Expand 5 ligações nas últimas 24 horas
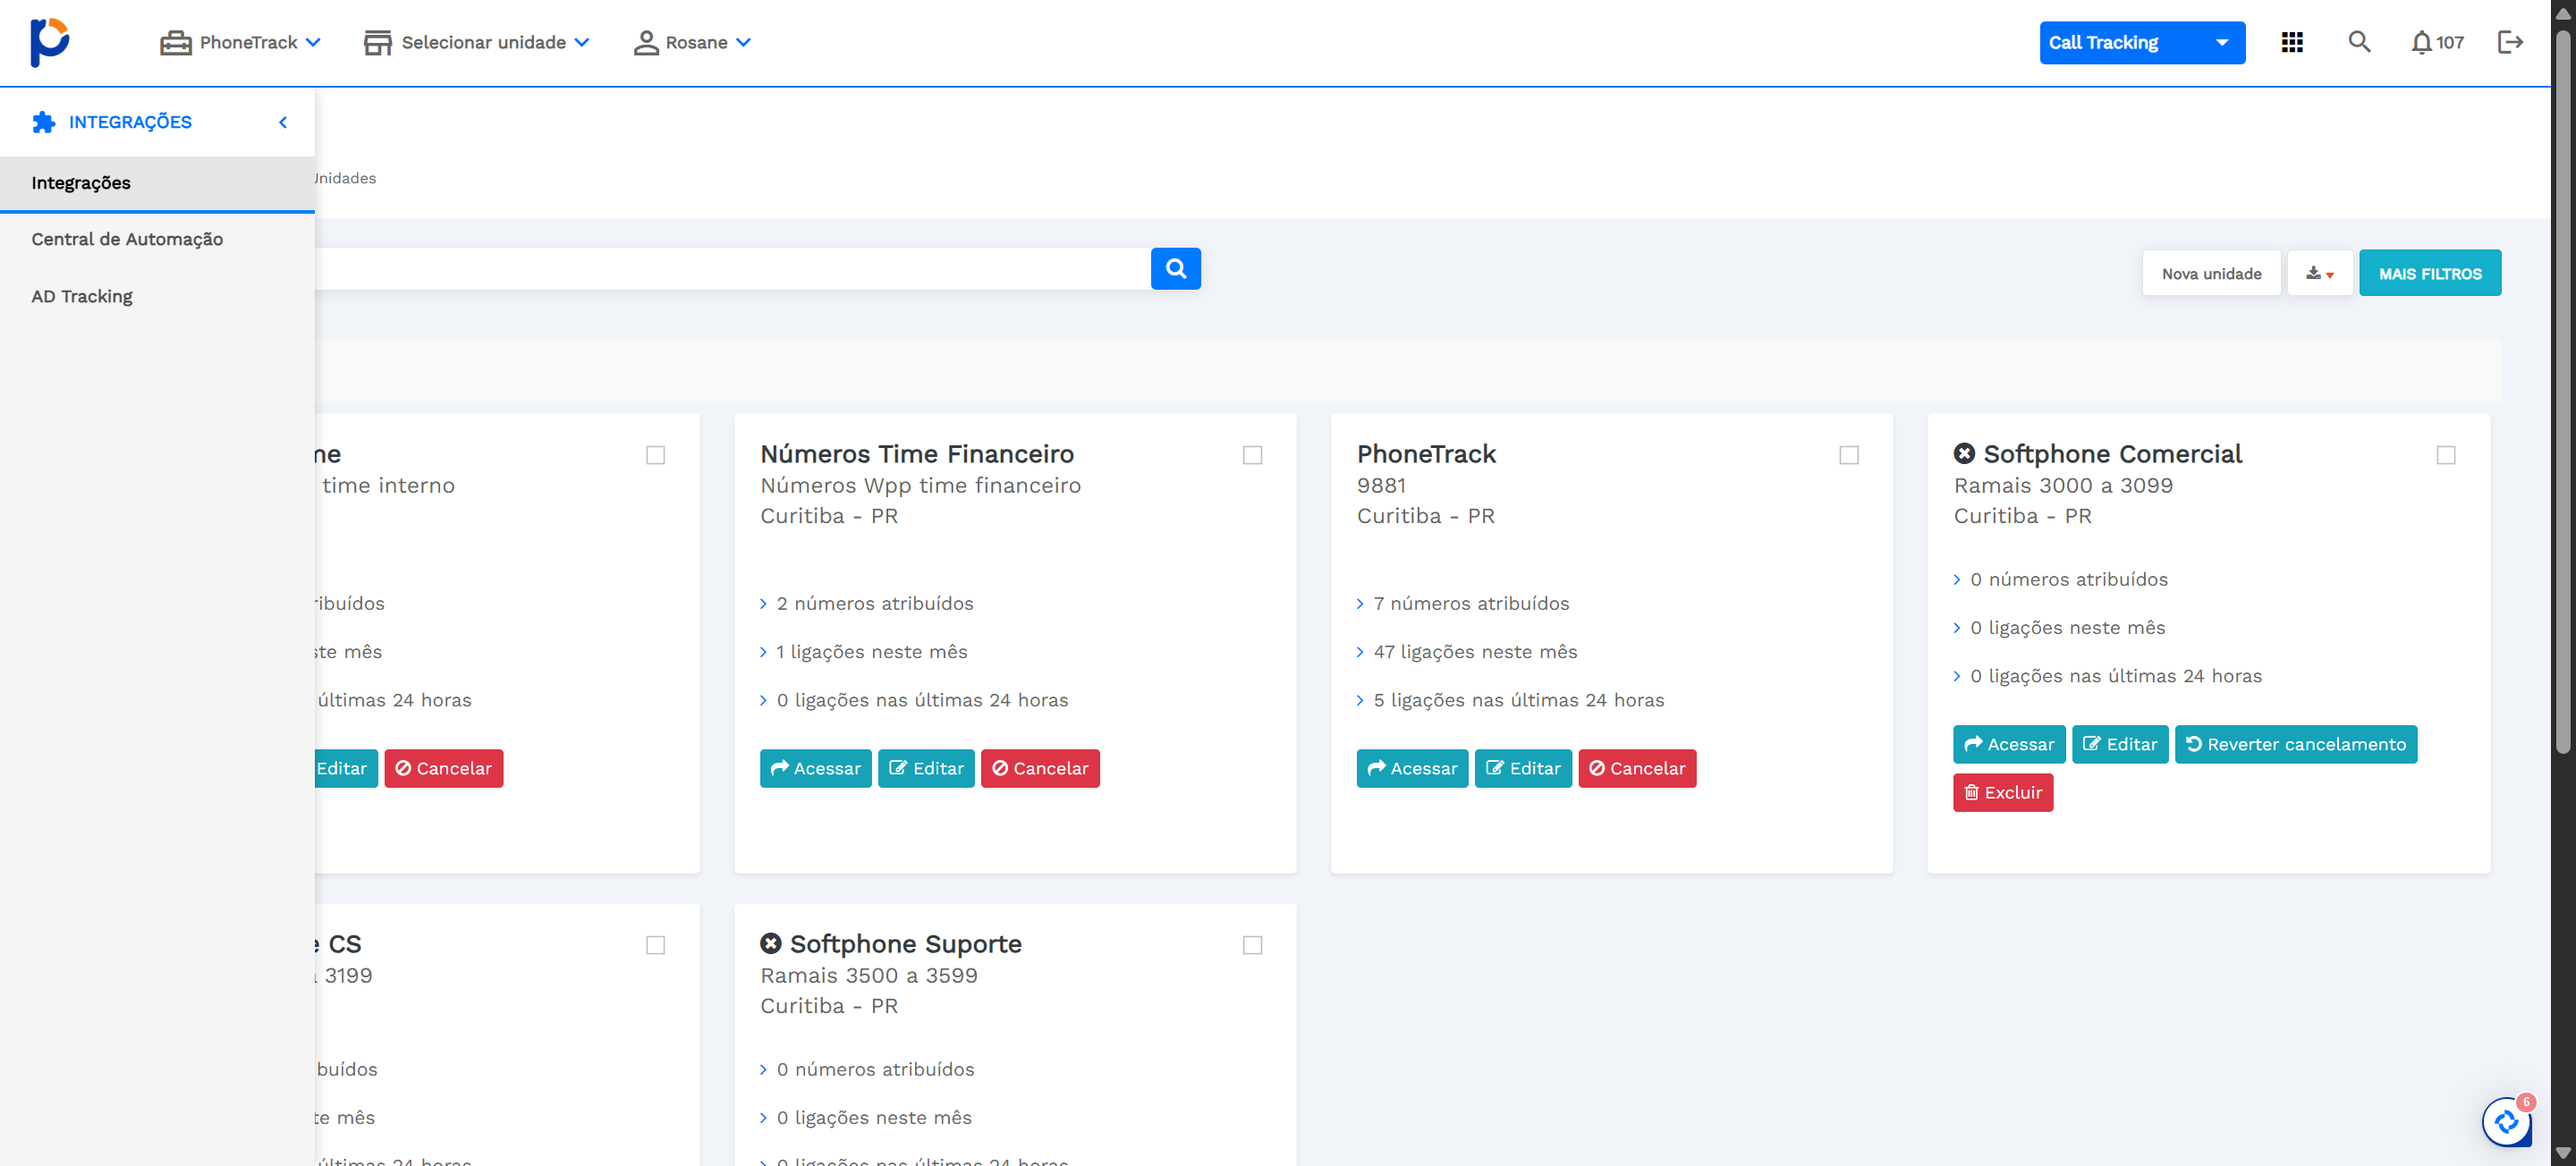2576x1166 pixels. point(1510,700)
